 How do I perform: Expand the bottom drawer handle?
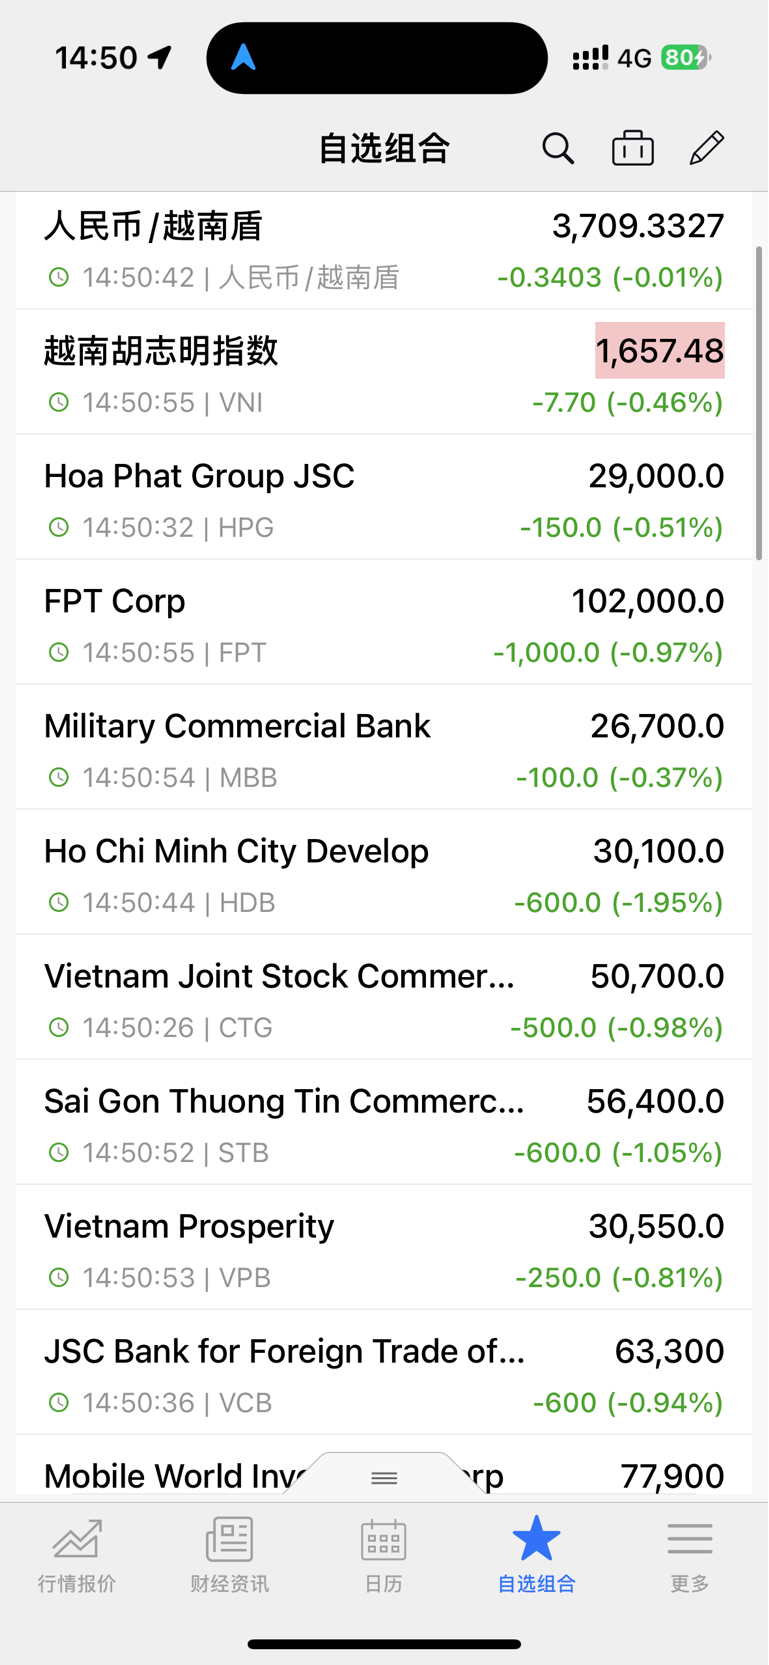pos(384,1476)
